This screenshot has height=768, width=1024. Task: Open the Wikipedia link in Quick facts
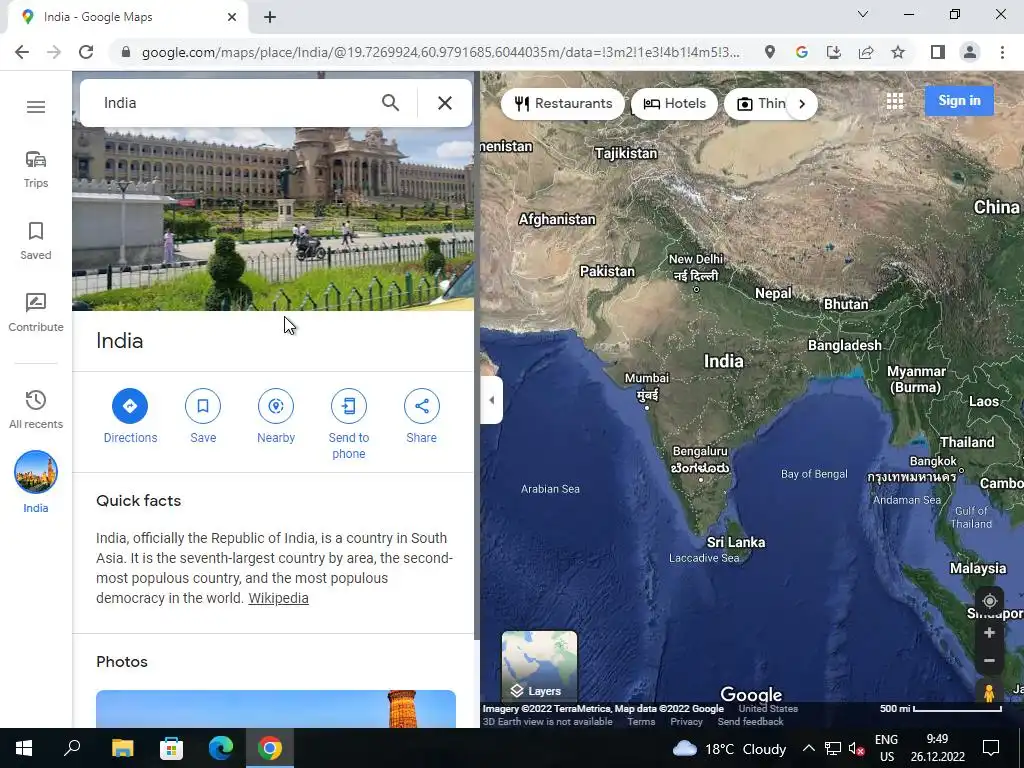click(278, 598)
